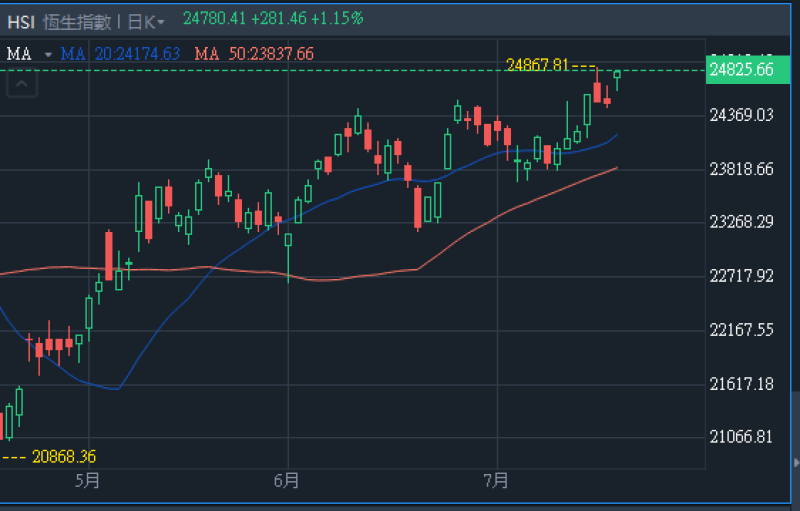Click the 7月 marker on time axis
This screenshot has width=800, height=511.
click(495, 482)
